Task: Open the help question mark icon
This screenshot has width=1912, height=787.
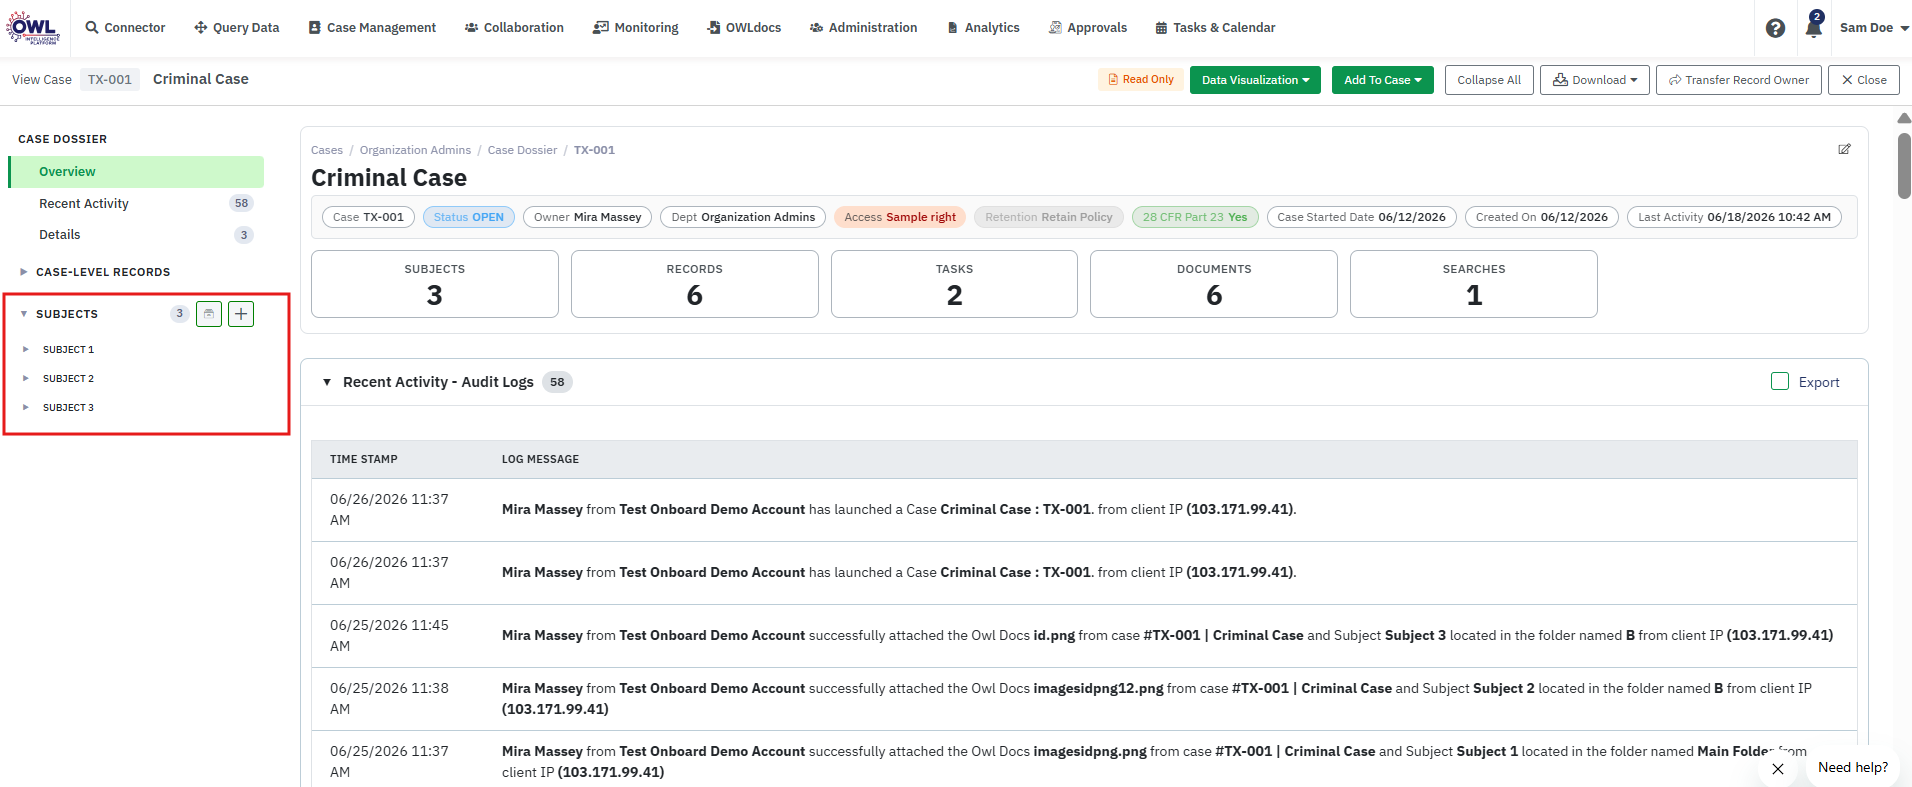Action: point(1775,28)
